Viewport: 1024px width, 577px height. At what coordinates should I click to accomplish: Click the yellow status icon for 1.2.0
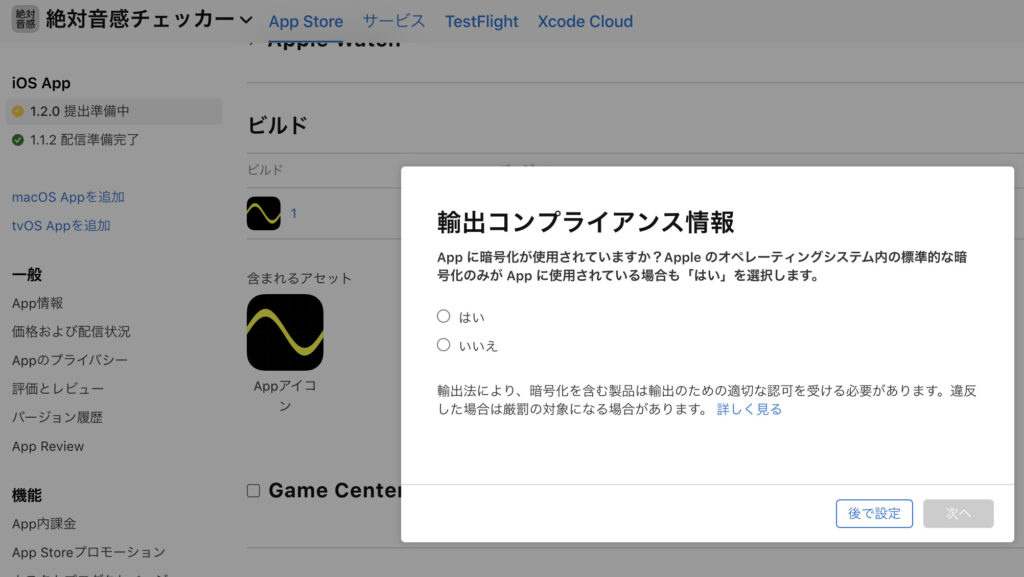tap(18, 111)
